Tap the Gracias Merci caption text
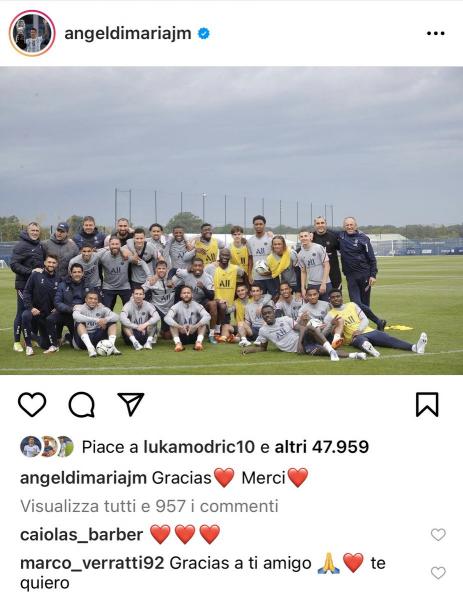 tap(230, 478)
